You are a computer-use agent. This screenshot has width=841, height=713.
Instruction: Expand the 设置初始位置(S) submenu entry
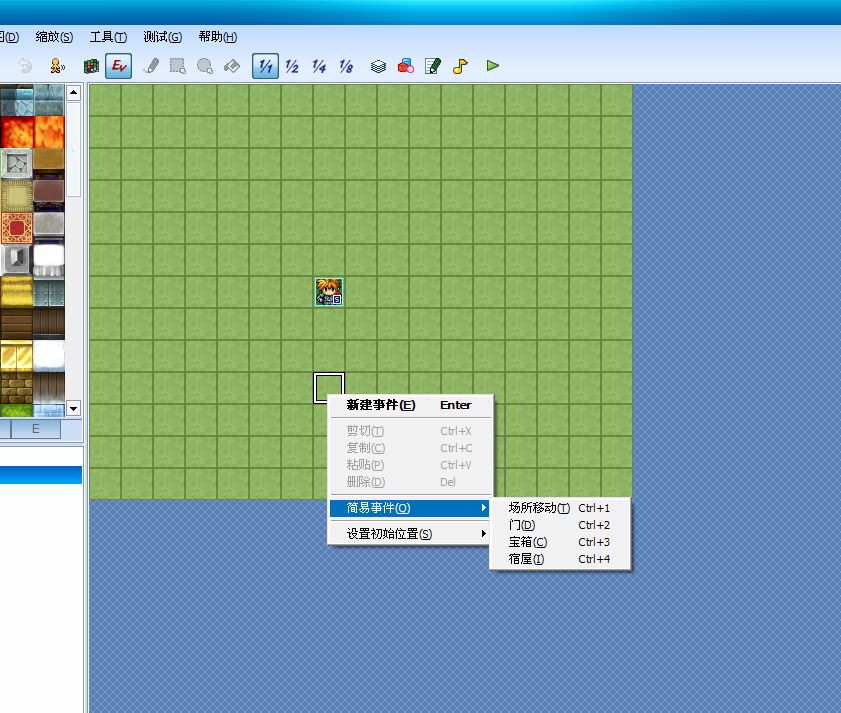[x=410, y=534]
